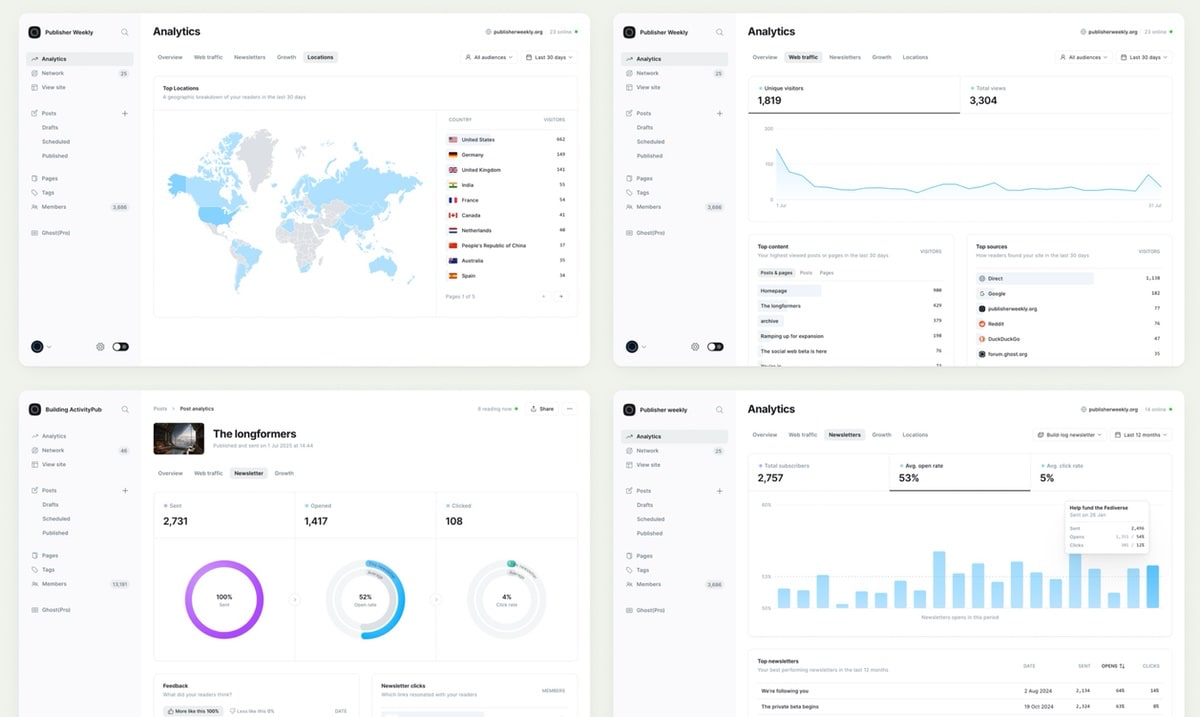Click the three-dots menu beside Share
1200x717 pixels.
(570, 409)
